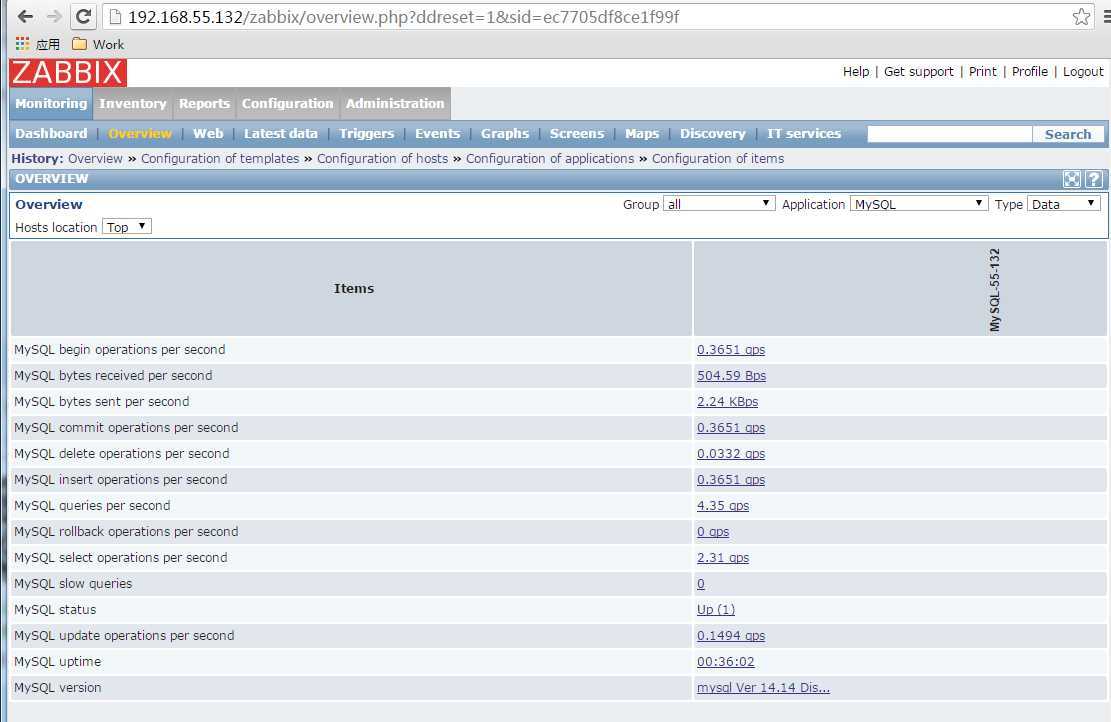Go forward with the browser forward arrow
Viewport: 1111px width, 722px height.
click(54, 16)
